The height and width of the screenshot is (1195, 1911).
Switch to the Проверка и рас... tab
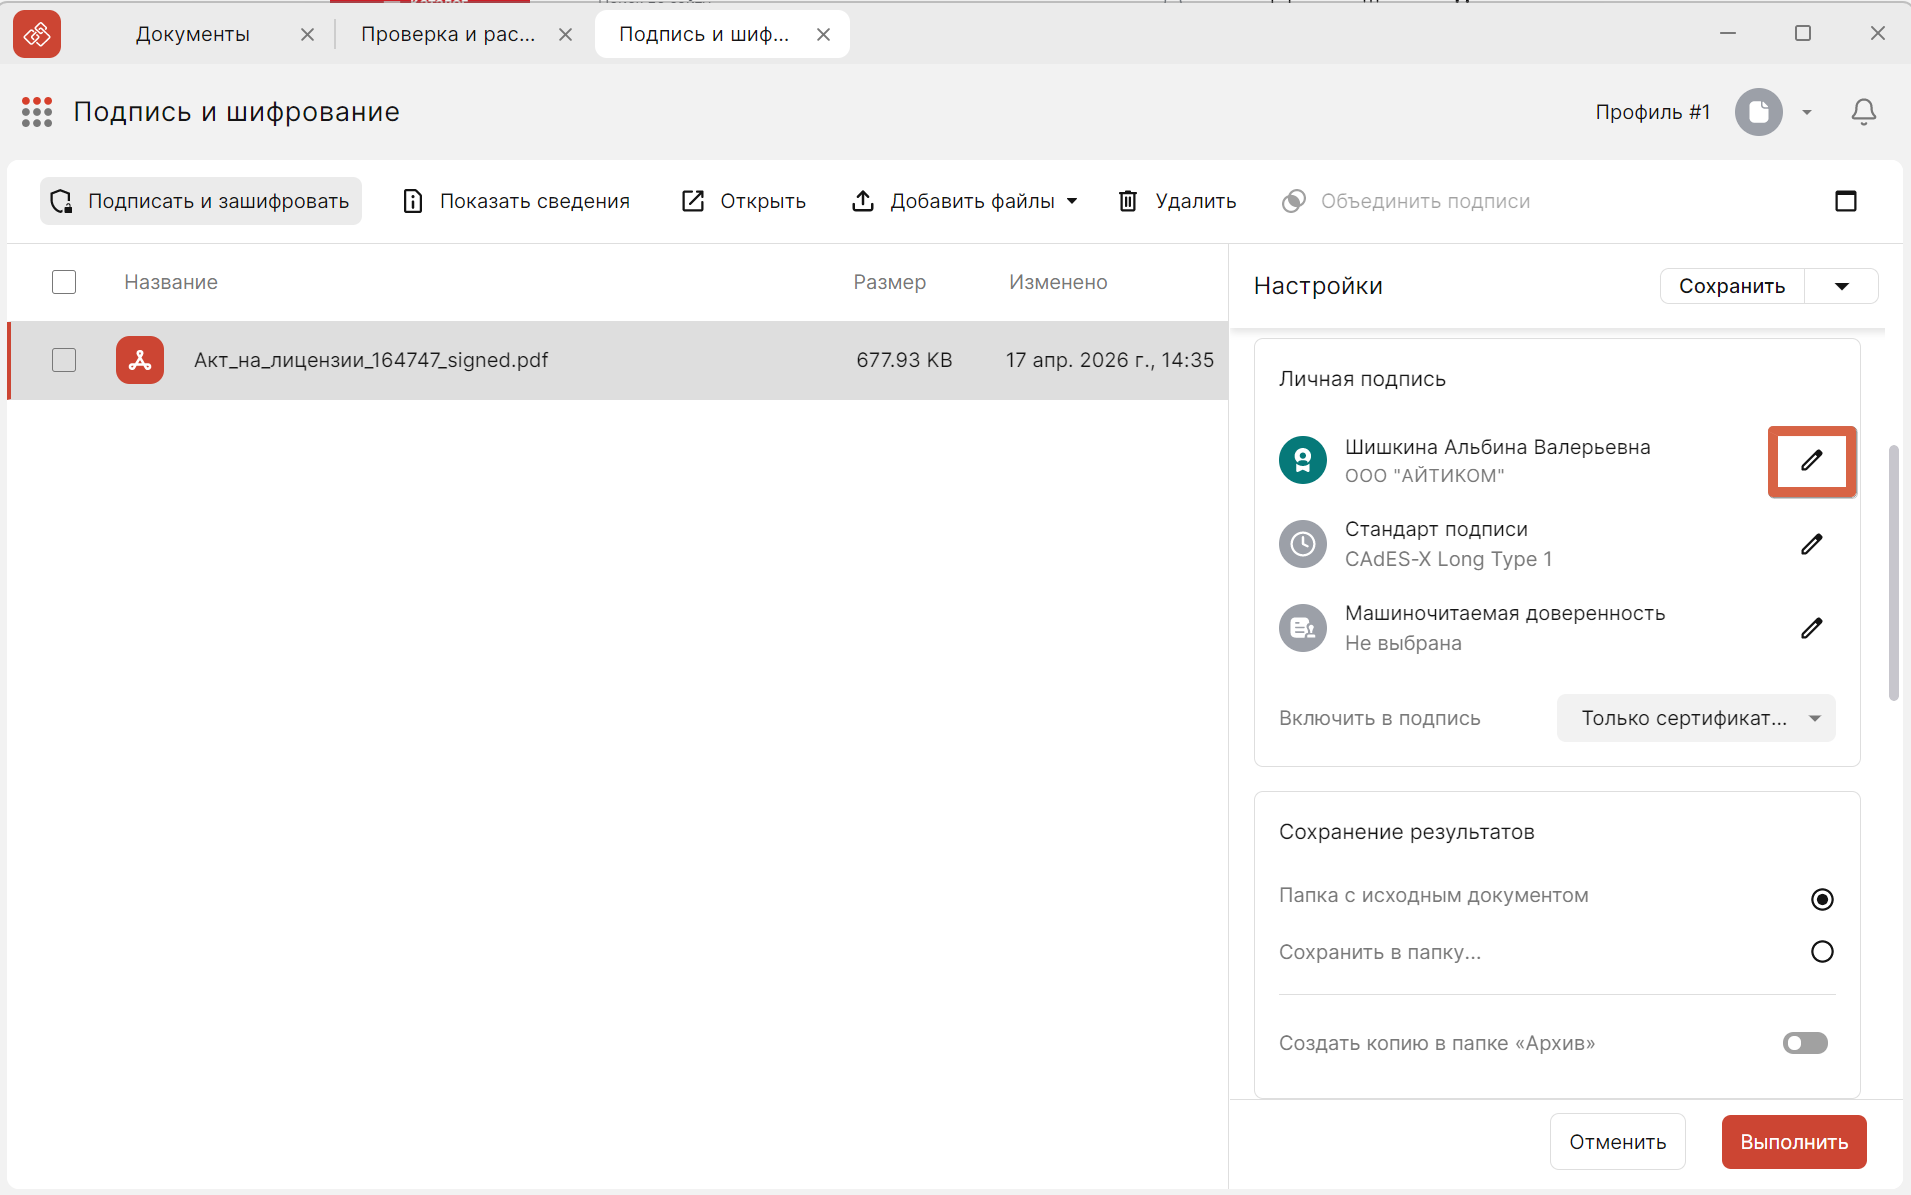[448, 34]
